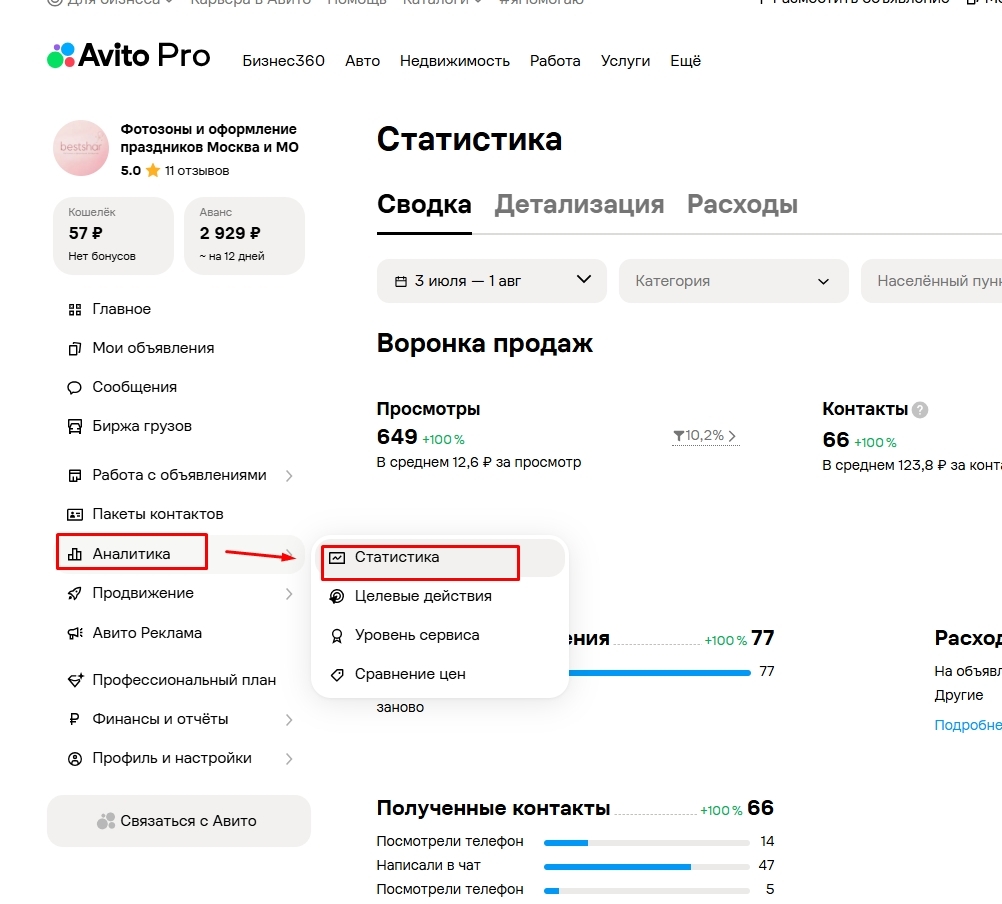Click the Avito Pro logo
The height and width of the screenshot is (904, 1002).
point(128,56)
